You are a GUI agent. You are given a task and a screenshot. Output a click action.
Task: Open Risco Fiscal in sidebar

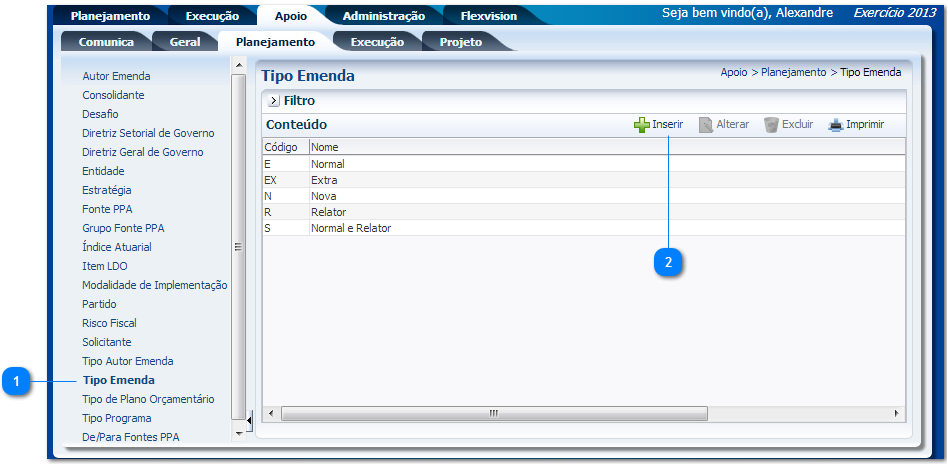point(109,323)
